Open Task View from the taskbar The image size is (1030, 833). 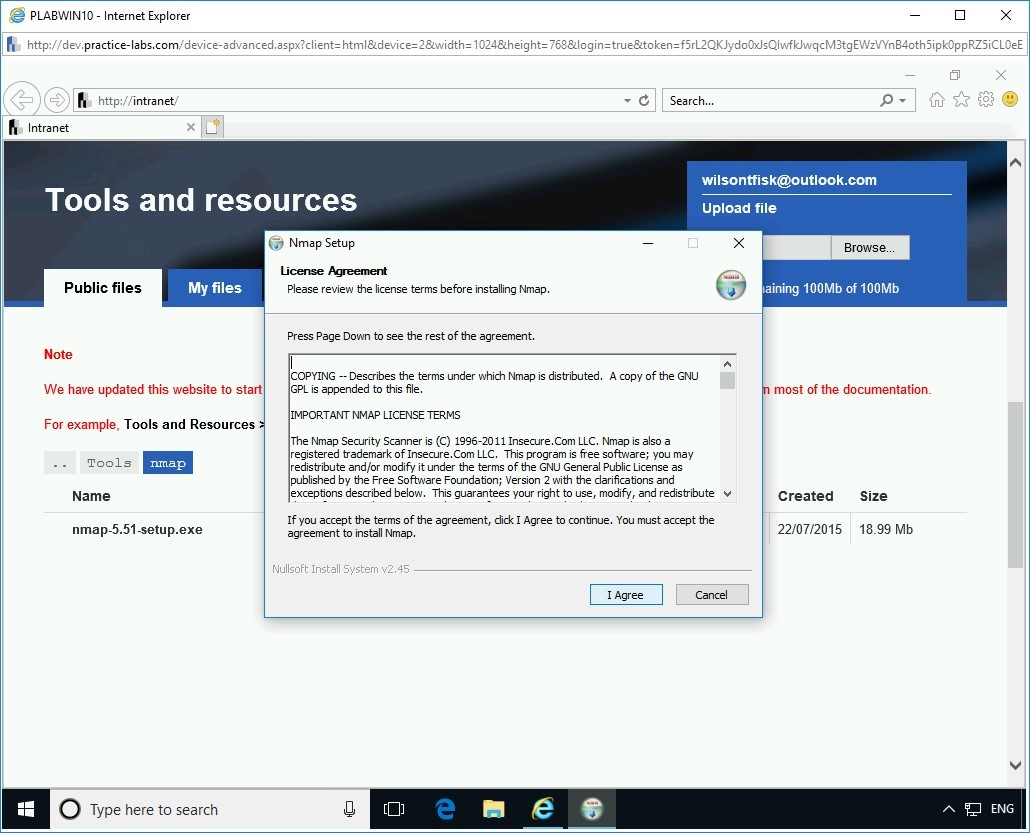tap(393, 809)
